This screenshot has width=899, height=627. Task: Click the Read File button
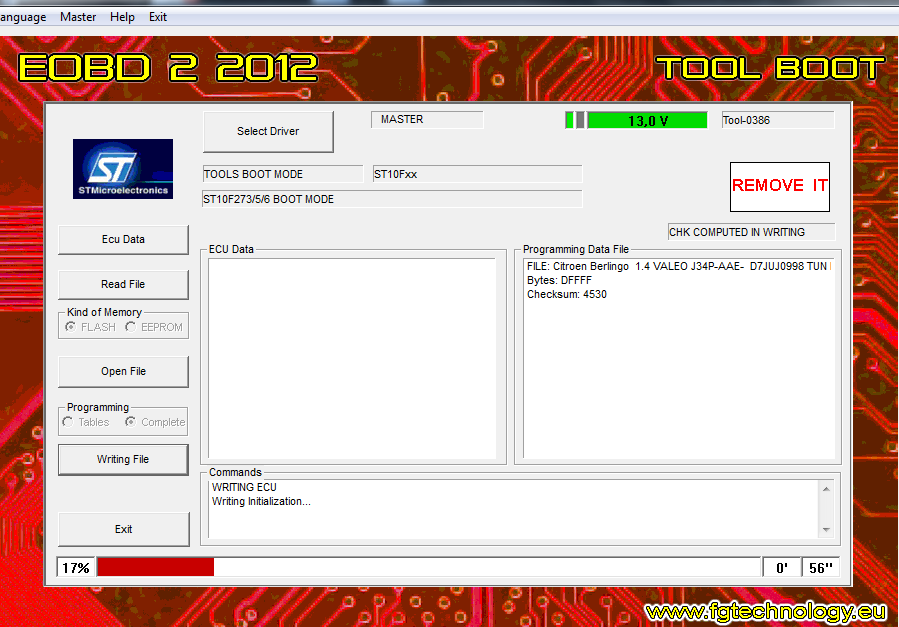(123, 284)
